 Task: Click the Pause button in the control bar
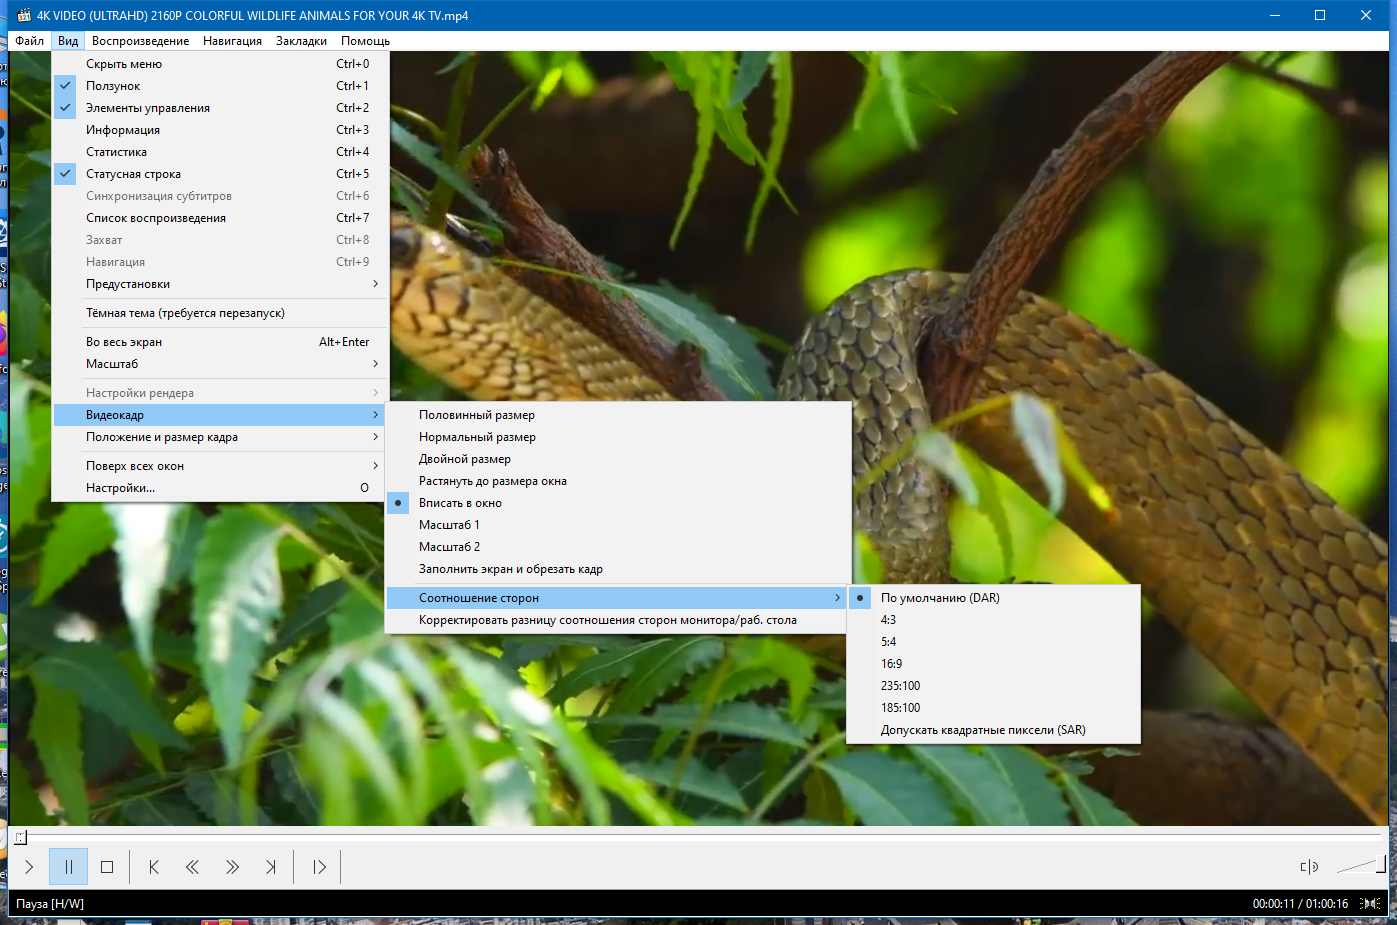point(68,867)
